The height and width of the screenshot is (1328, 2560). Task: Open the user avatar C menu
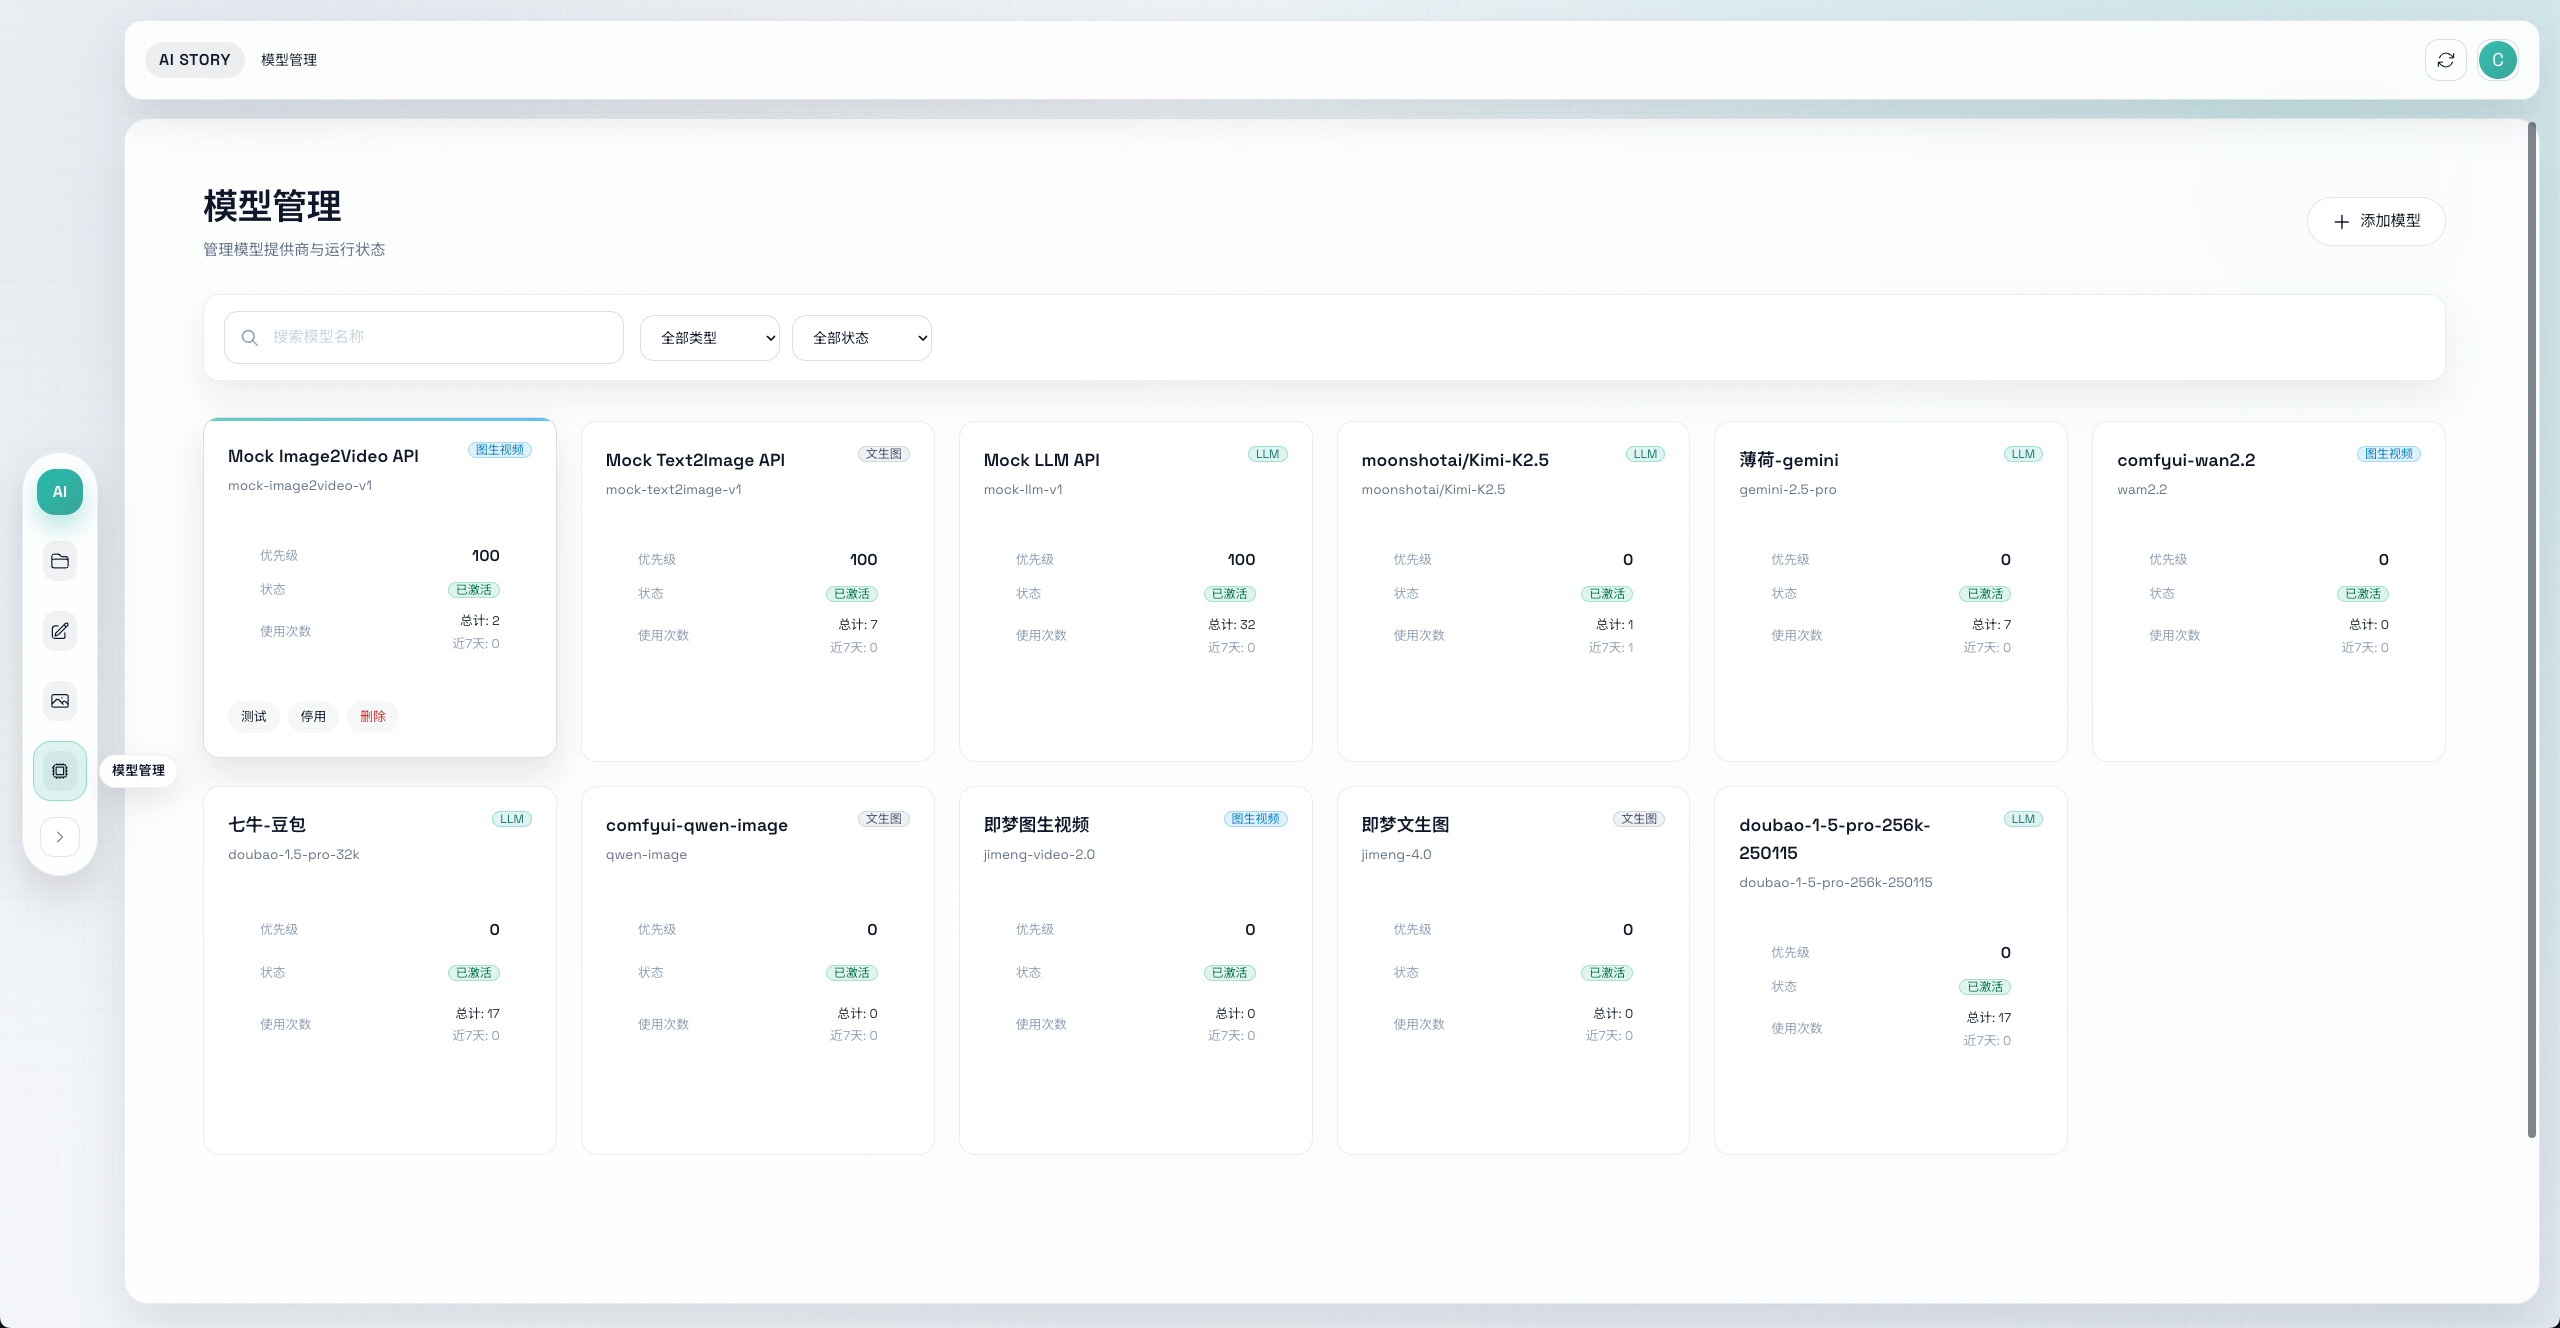(2498, 60)
